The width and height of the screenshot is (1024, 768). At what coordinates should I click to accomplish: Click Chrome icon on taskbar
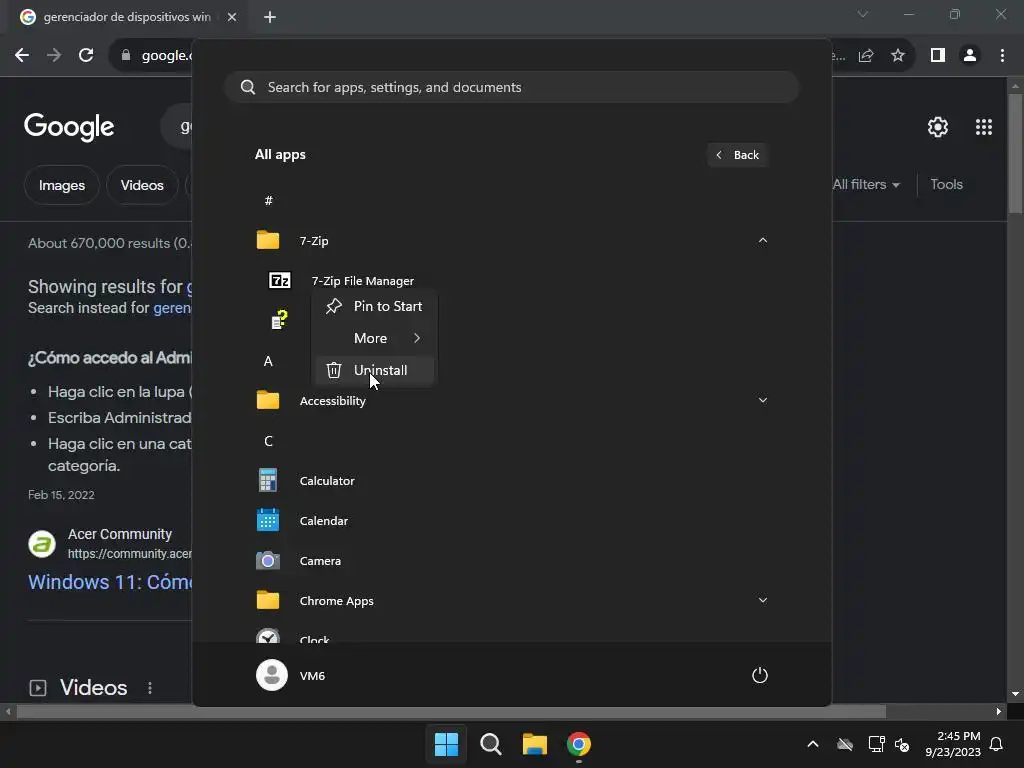(579, 744)
